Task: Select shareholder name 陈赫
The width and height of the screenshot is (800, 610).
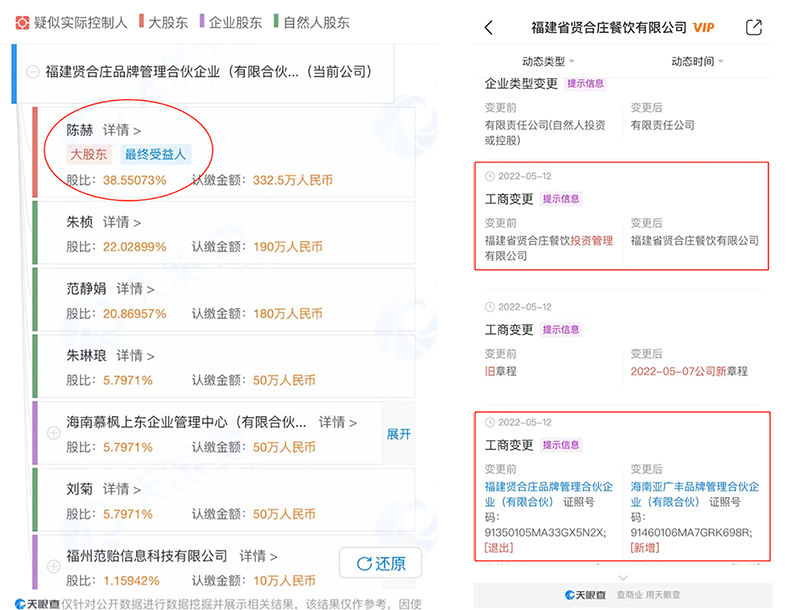Action: (80, 131)
